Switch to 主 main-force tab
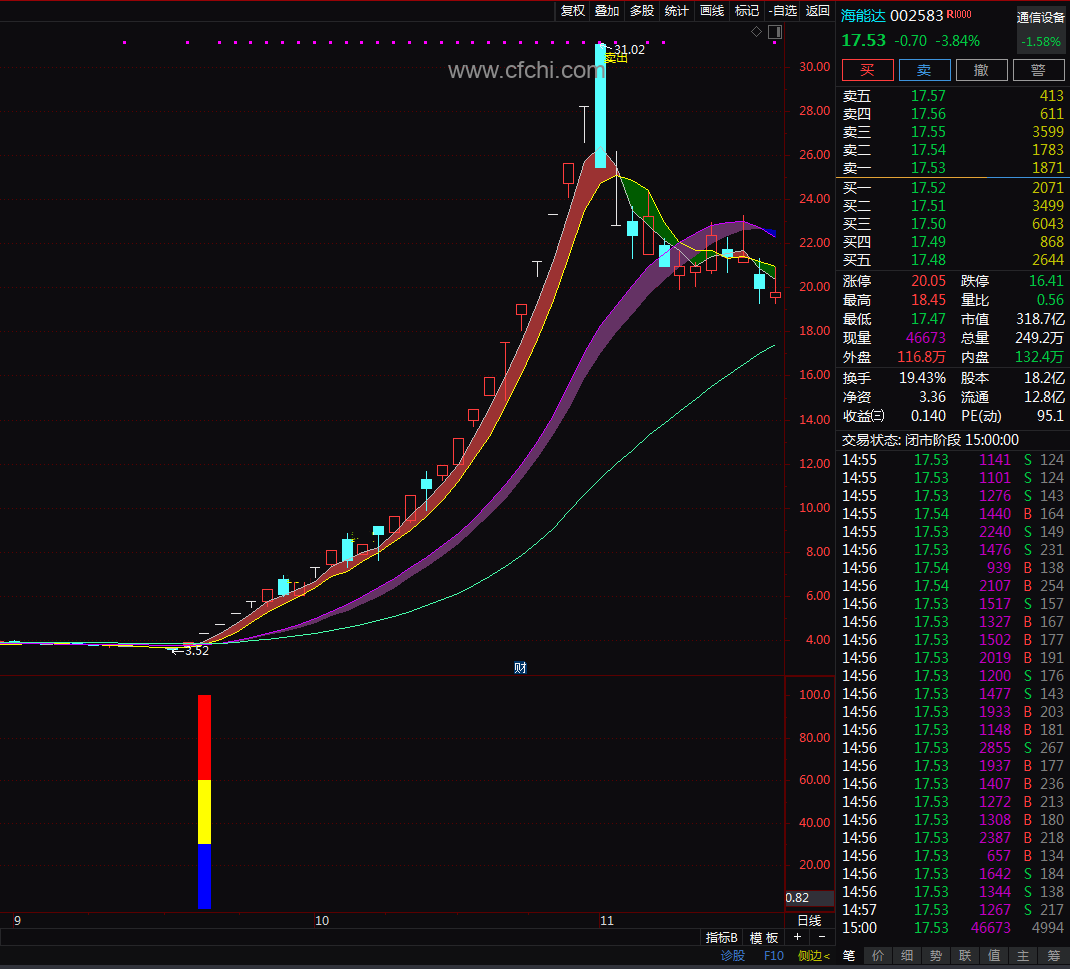 click(1023, 955)
